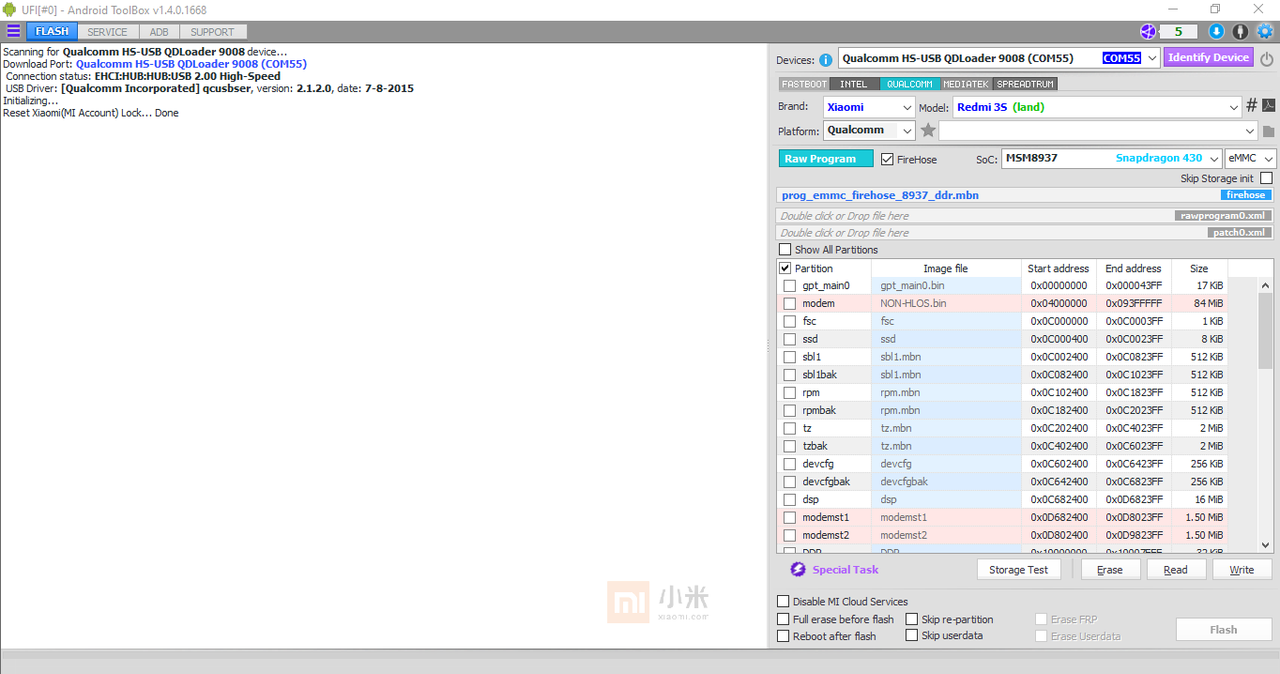
Task: Click the numeric field showing 5
Action: (x=1179, y=32)
